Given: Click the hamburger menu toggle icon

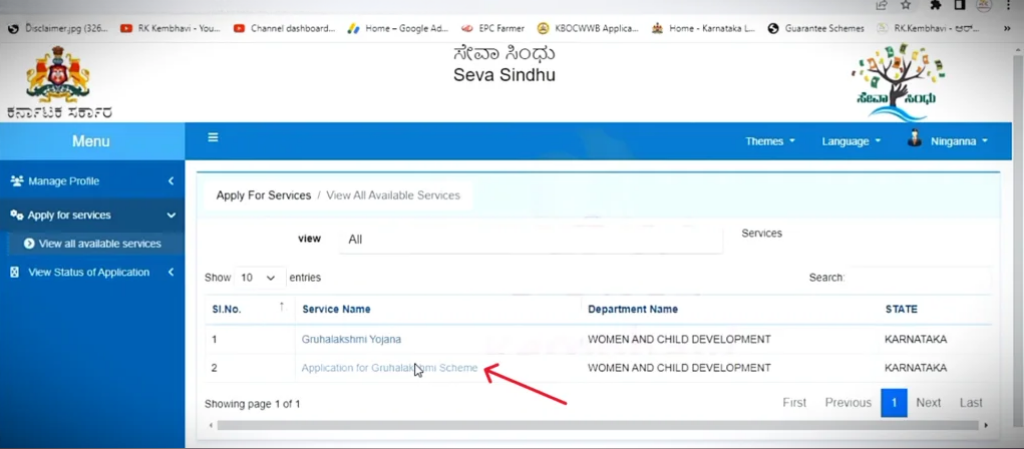Looking at the screenshot, I should [x=213, y=138].
